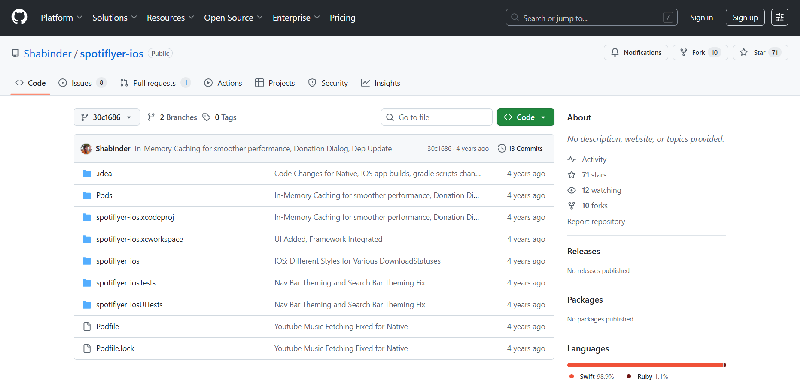
Task: Open the Podfile row's Youtube Music commit message
Action: coord(341,327)
